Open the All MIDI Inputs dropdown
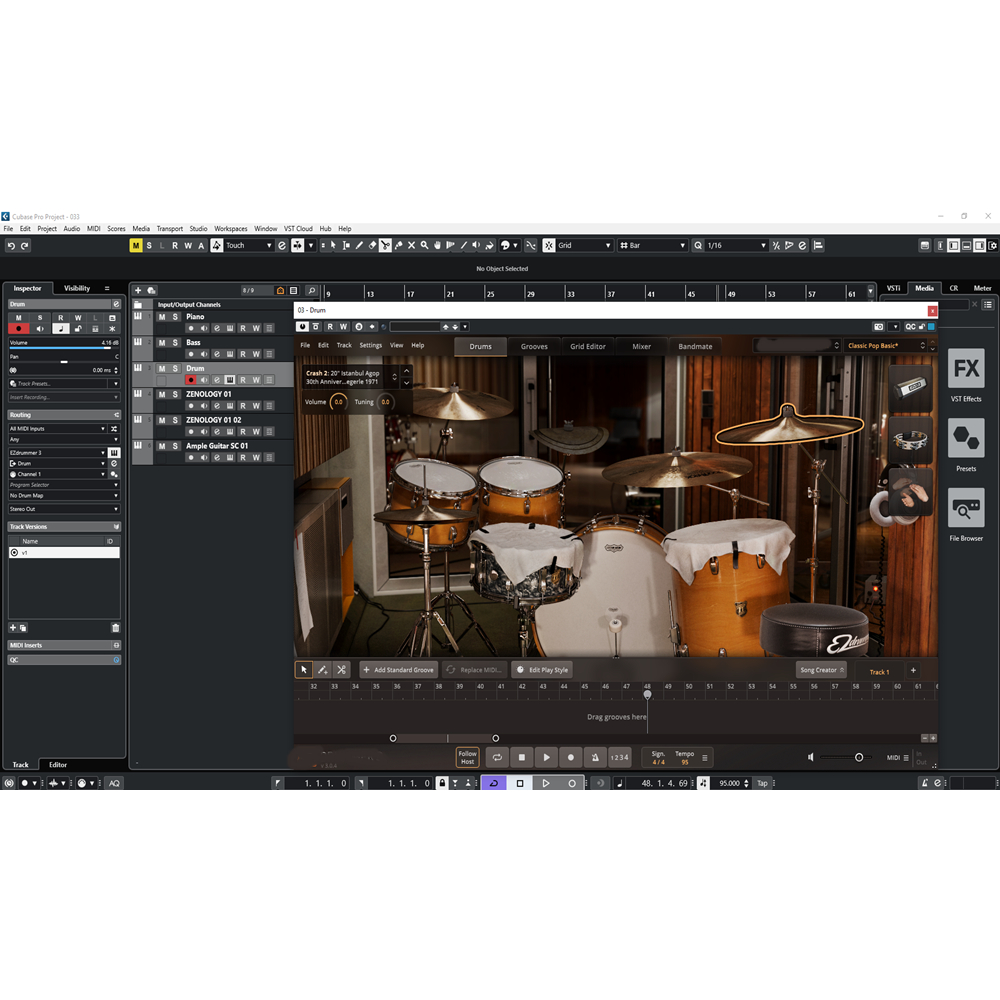 (x=57, y=429)
